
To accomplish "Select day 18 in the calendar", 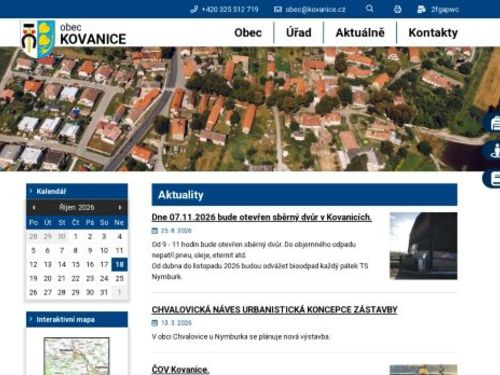I will [x=119, y=264].
